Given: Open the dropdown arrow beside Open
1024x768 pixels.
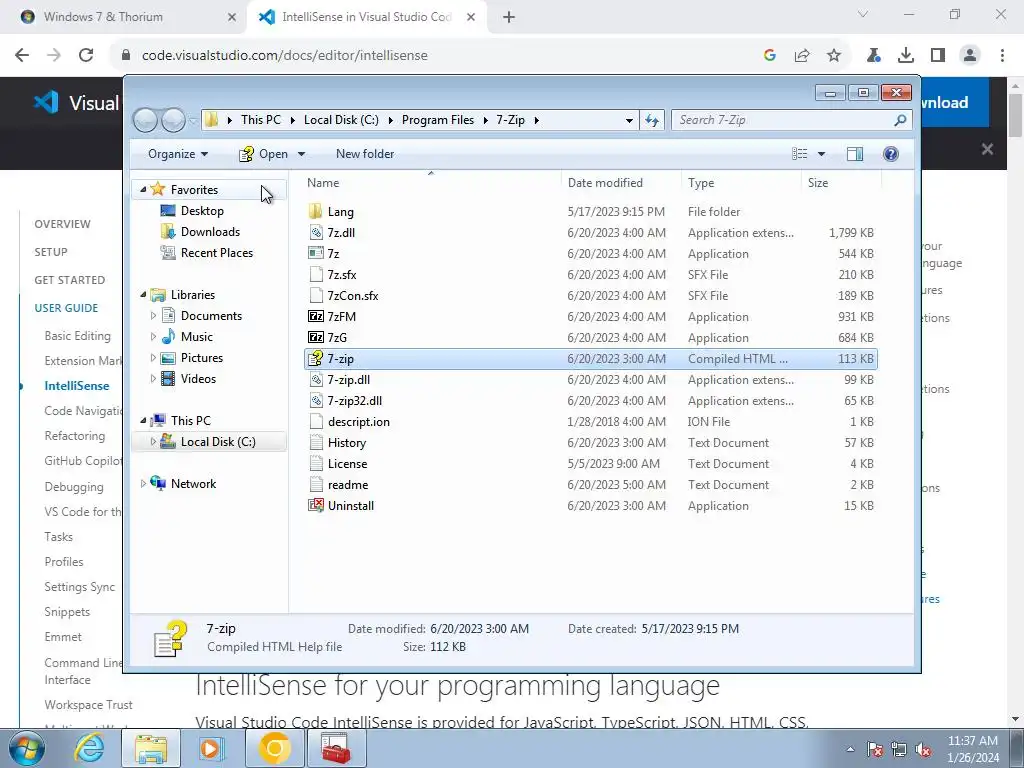Looking at the screenshot, I should point(302,154).
